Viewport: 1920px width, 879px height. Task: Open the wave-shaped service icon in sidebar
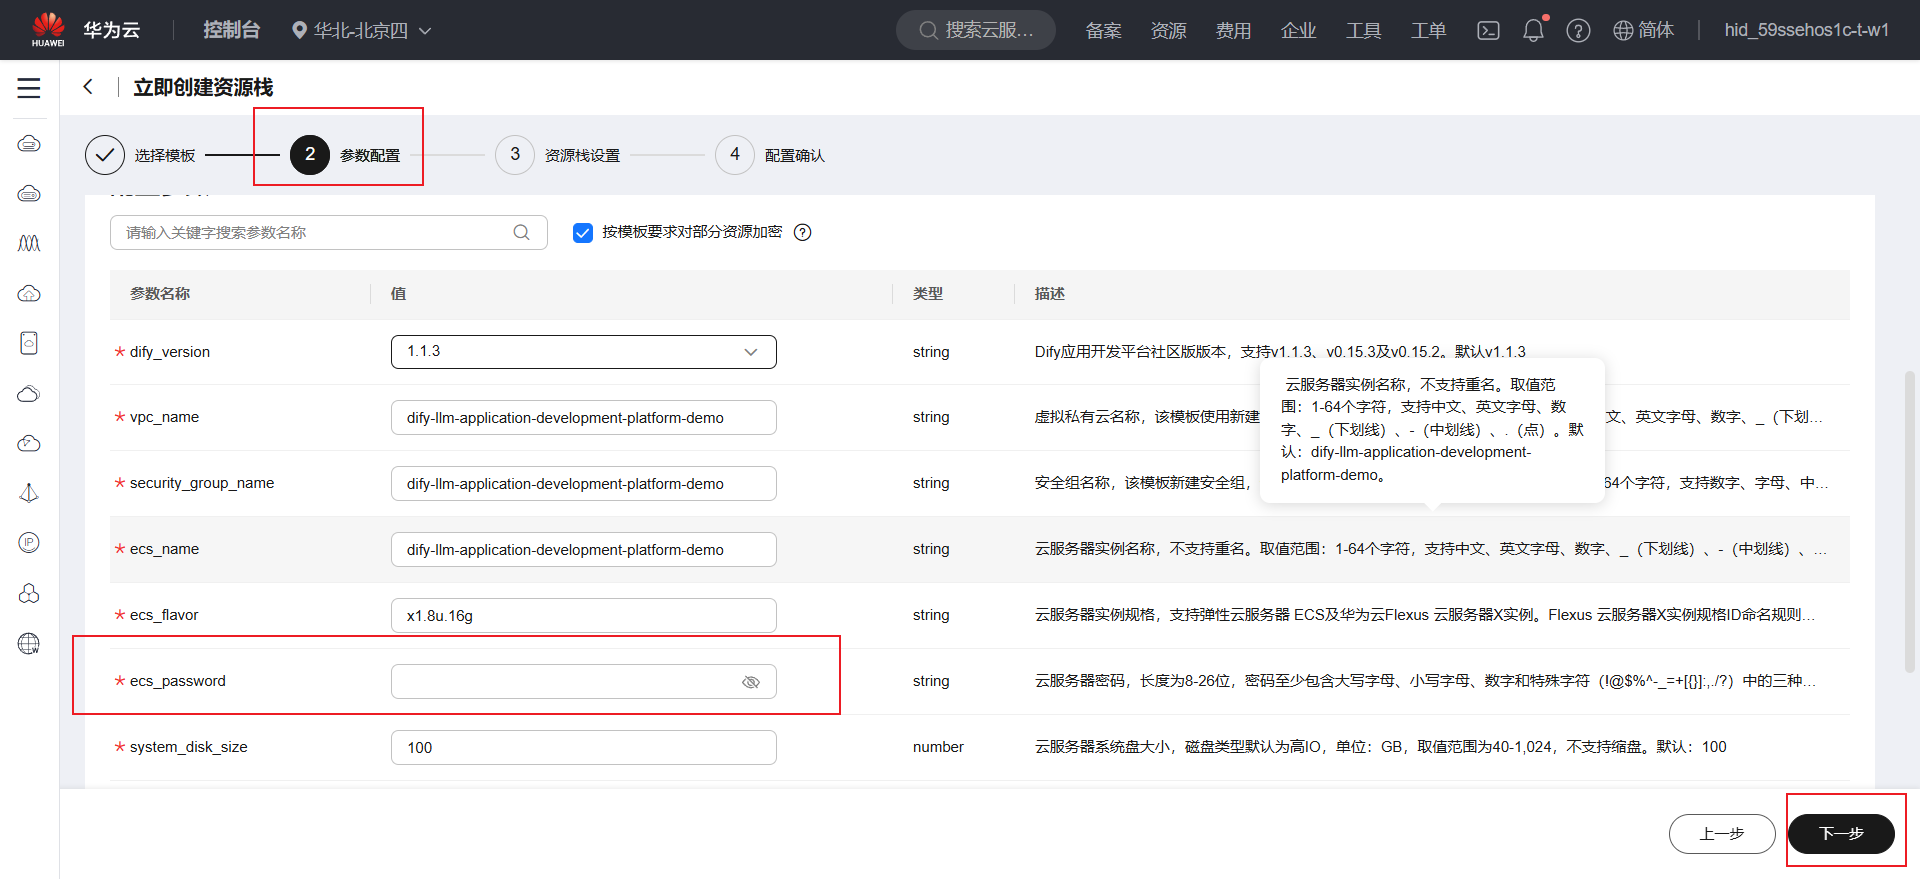29,243
